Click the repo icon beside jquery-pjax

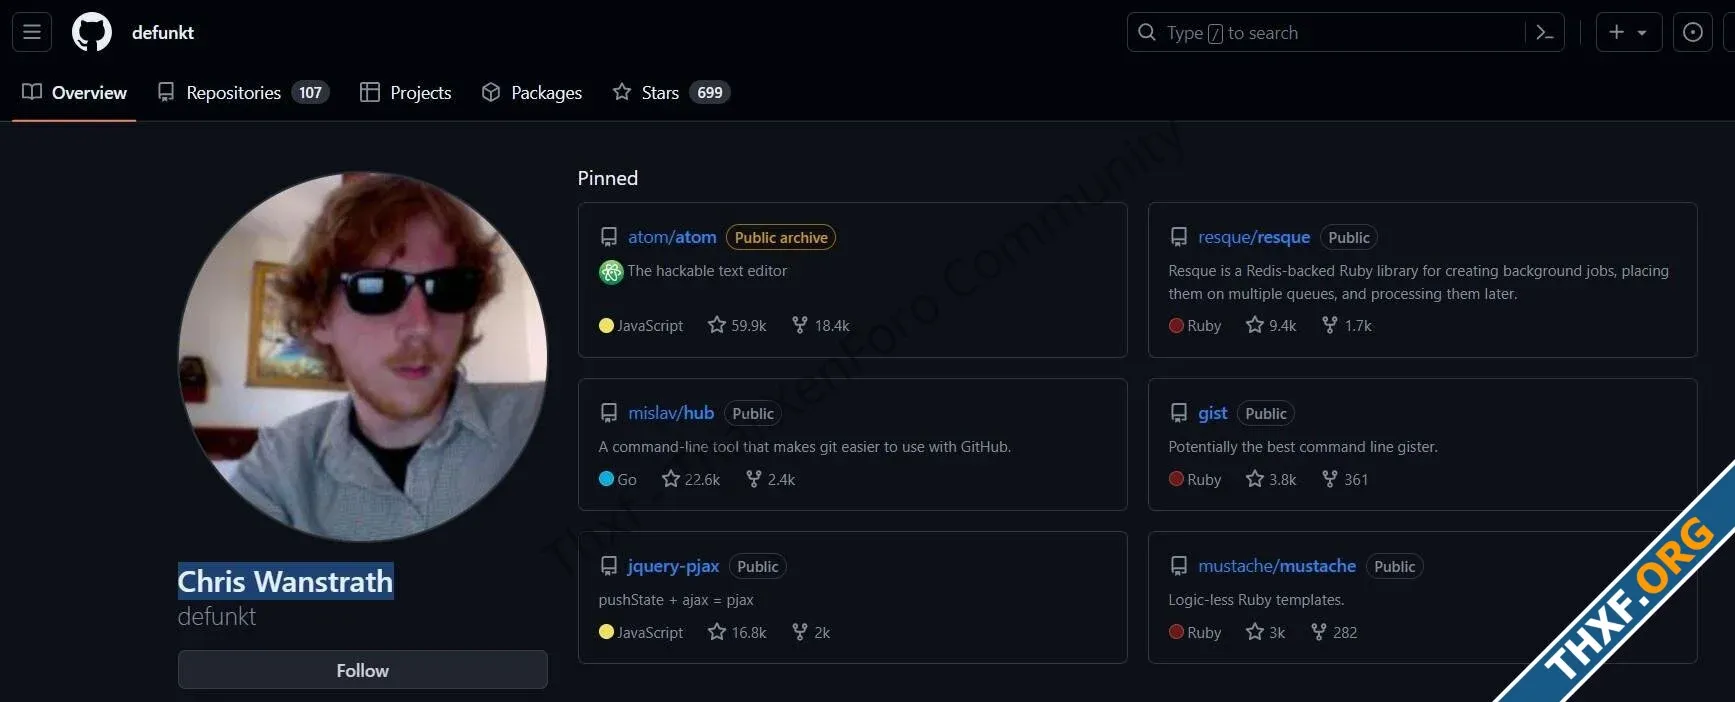[608, 566]
